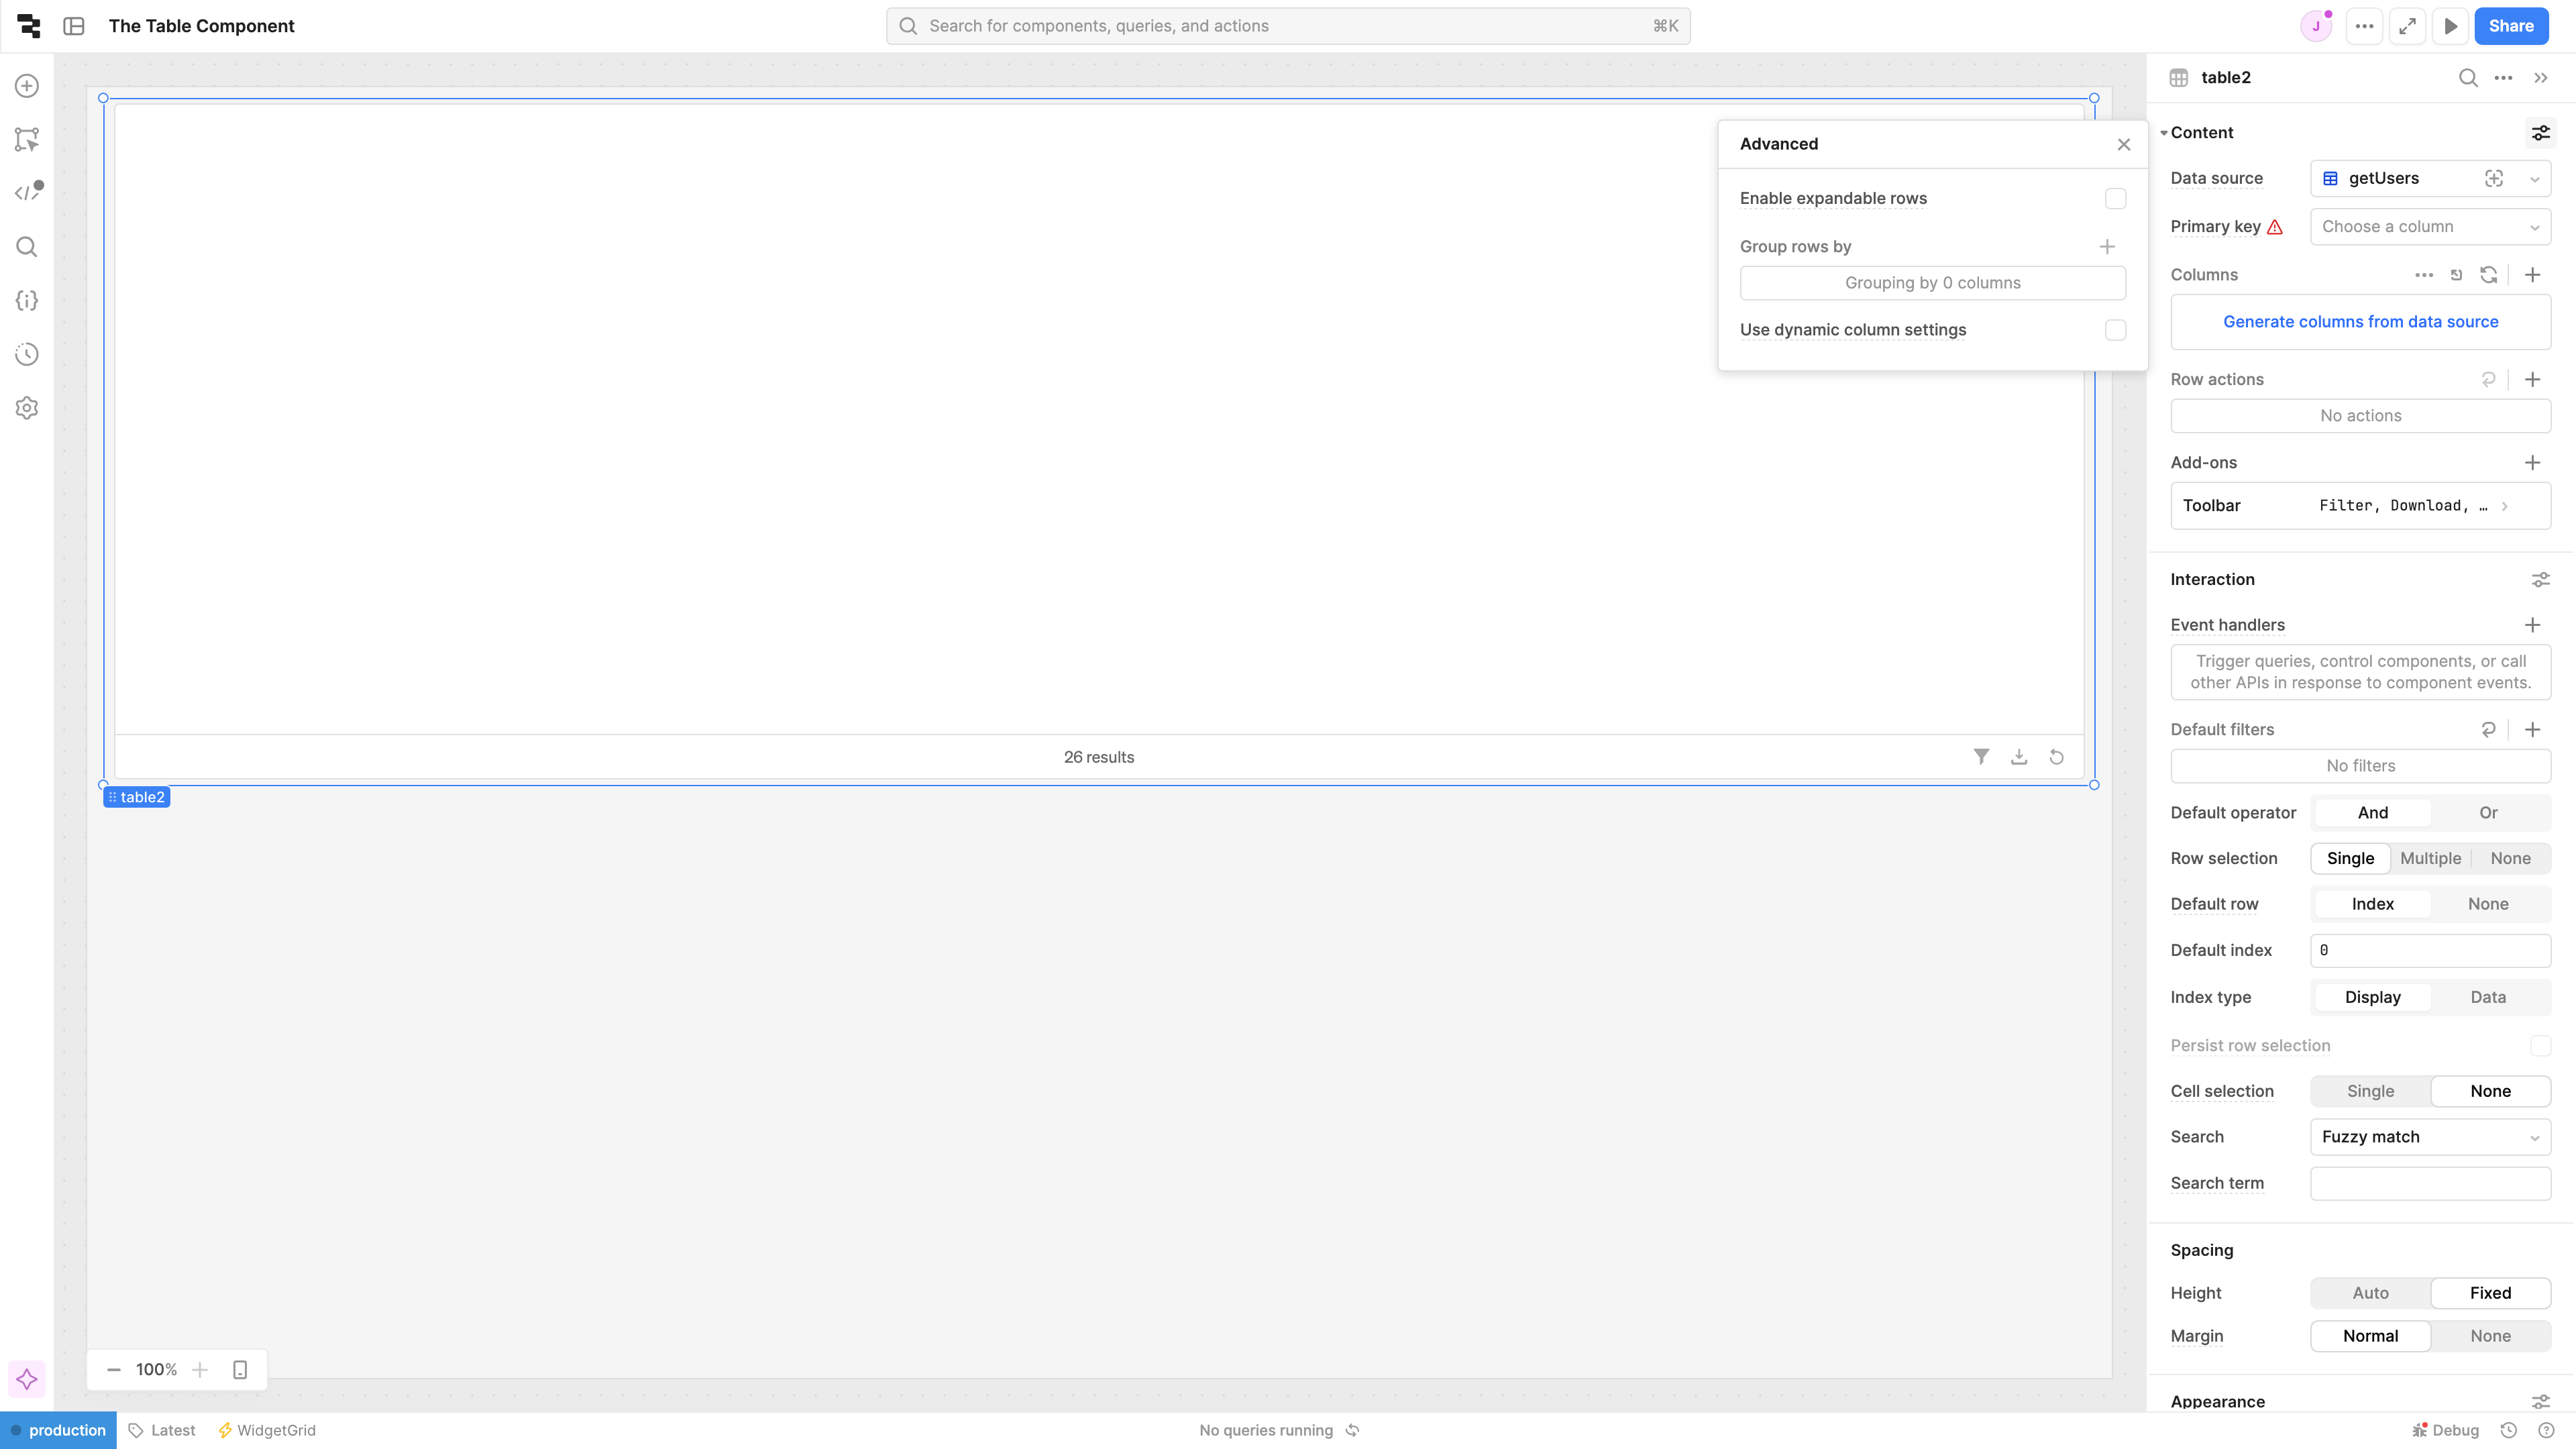Open the release history clock icon in sidebar
This screenshot has width=2576, height=1449.
click(x=25, y=353)
